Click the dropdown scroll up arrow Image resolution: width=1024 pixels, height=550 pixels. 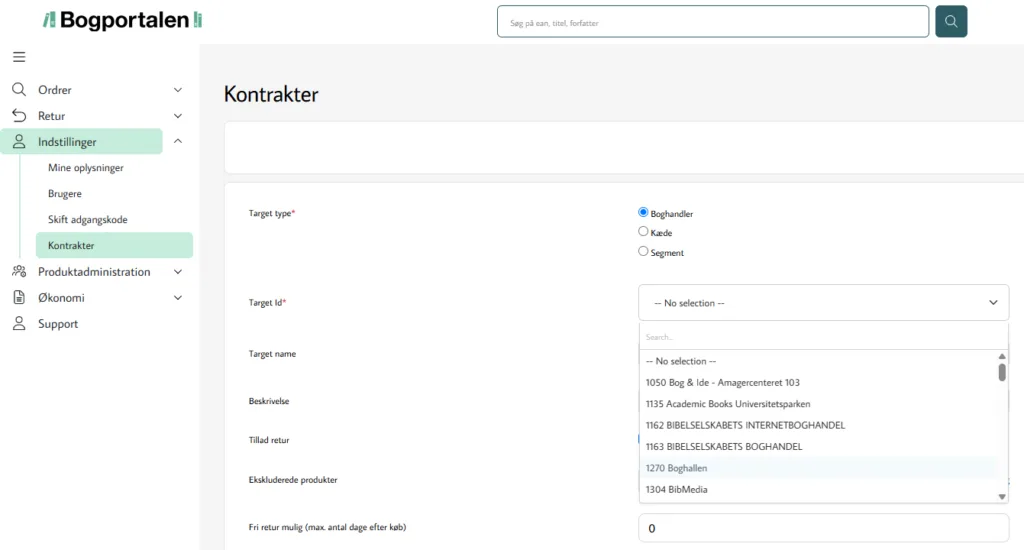(1002, 356)
